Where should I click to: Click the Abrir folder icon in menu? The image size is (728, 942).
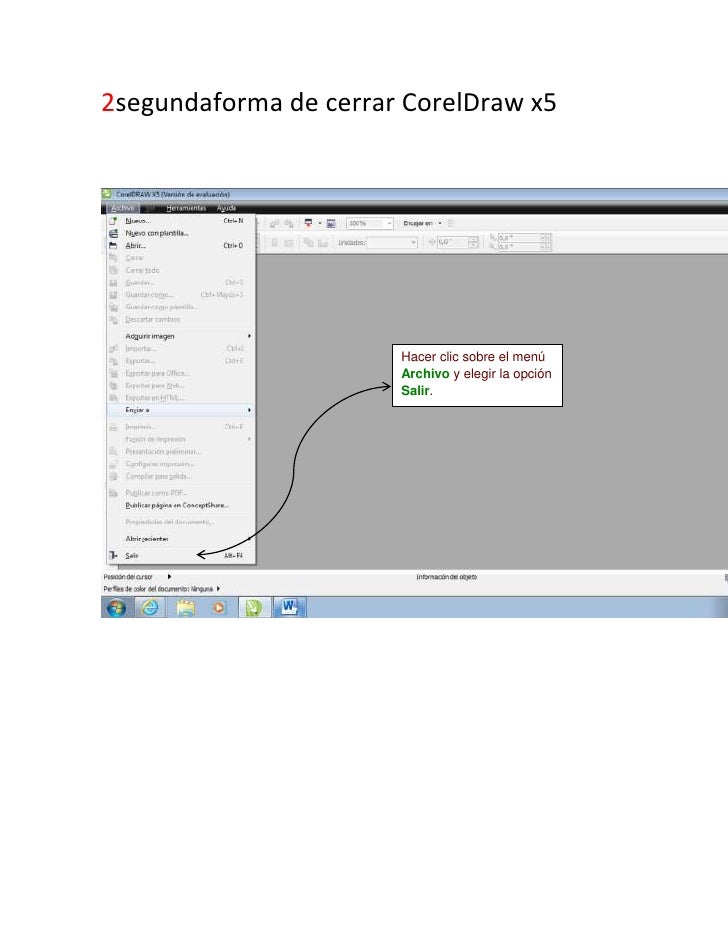113,245
